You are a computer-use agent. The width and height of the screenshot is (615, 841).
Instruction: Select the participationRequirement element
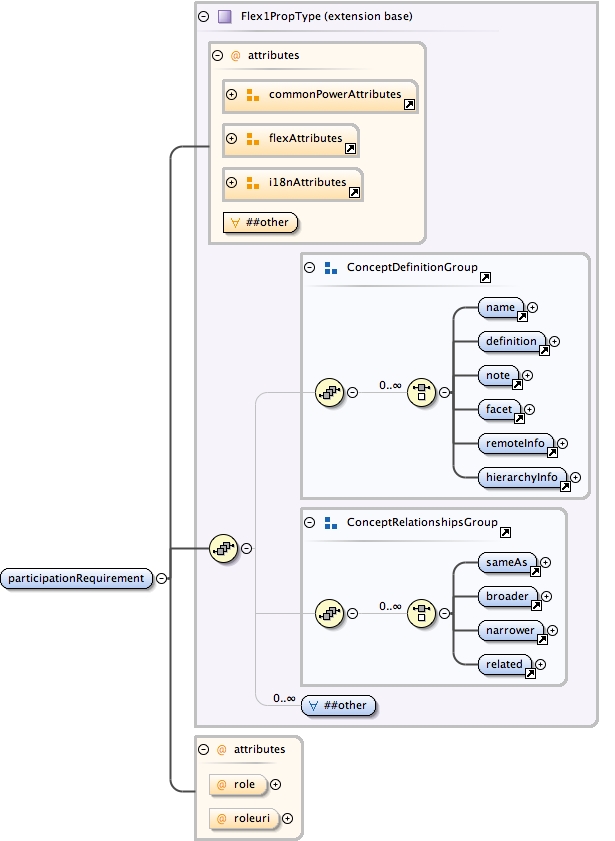click(77, 578)
